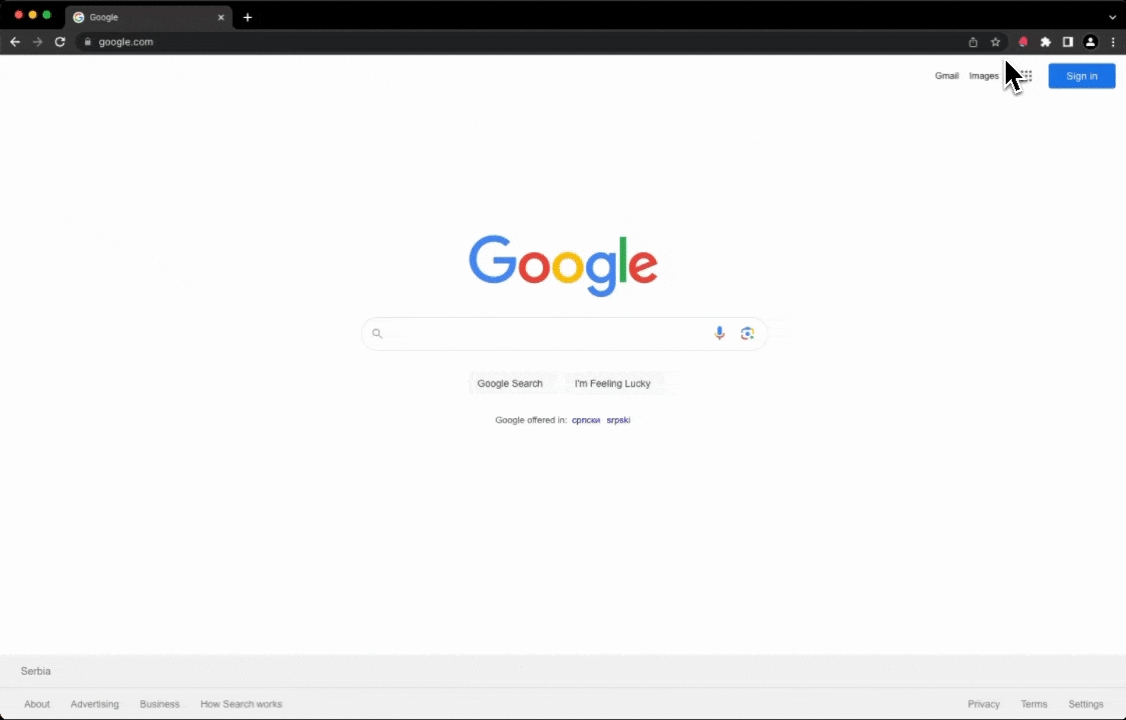Bookmark this page with the star icon
This screenshot has width=1126, height=720.
tap(995, 42)
